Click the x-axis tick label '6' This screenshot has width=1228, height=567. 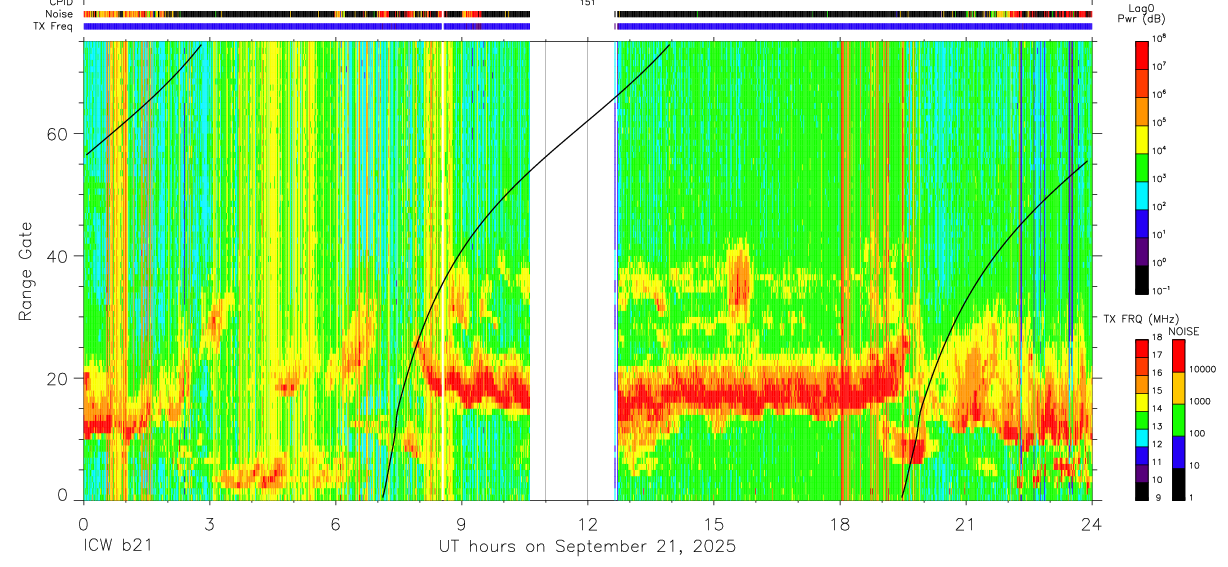pos(335,523)
